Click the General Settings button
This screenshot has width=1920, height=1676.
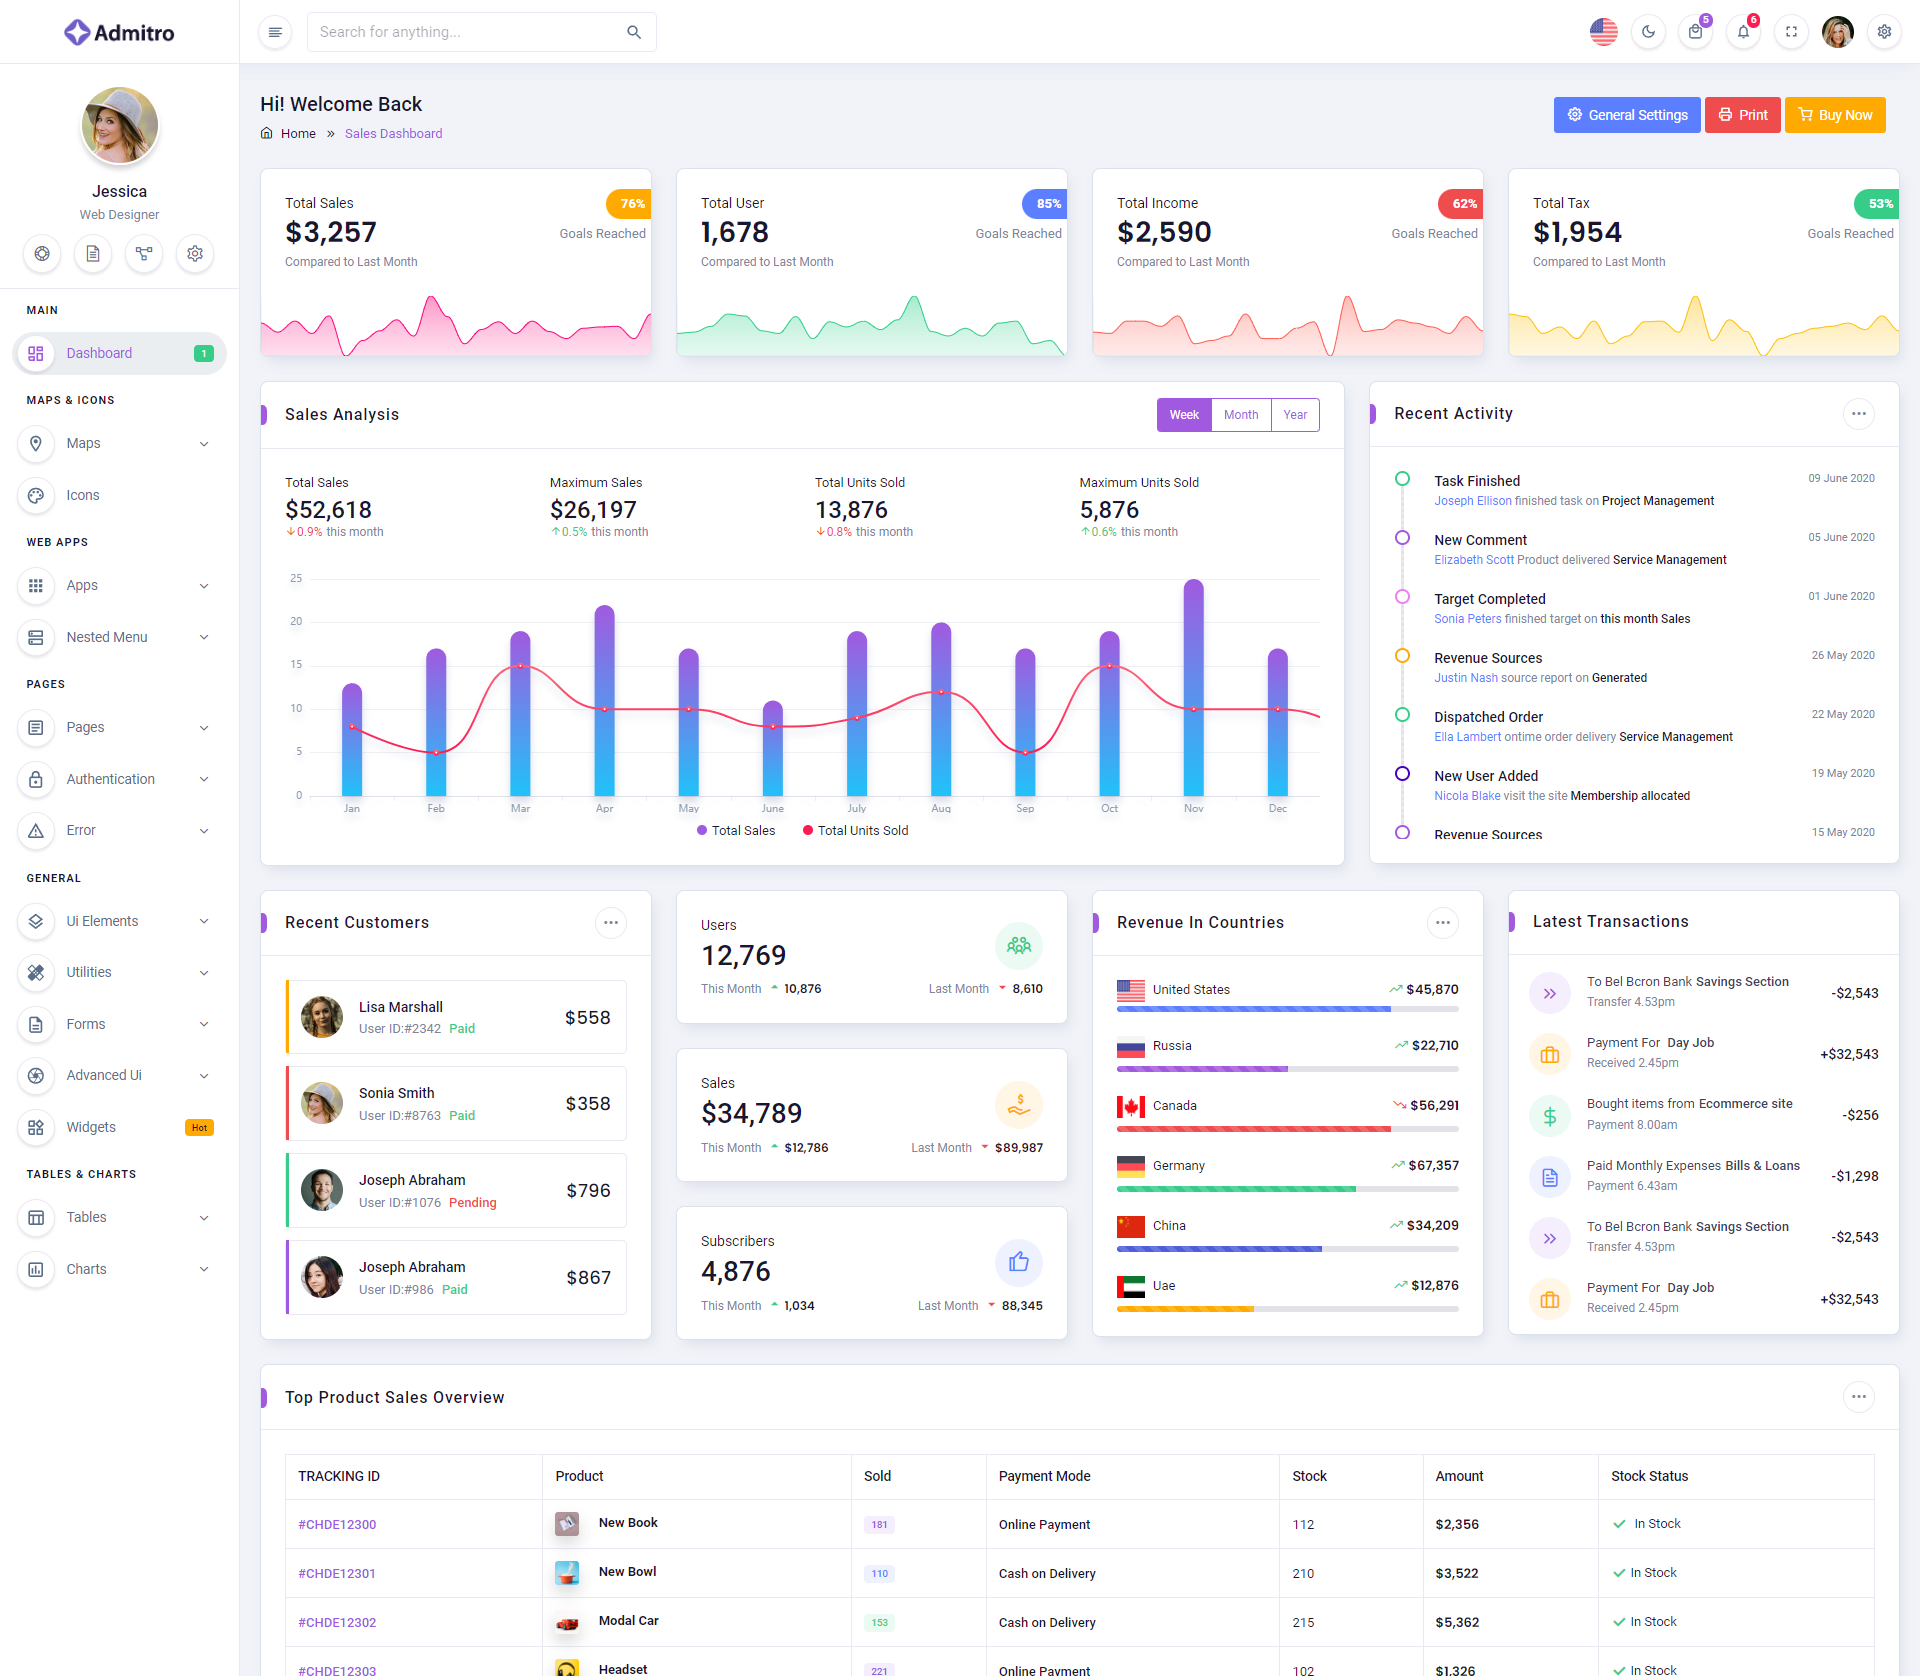click(1627, 115)
